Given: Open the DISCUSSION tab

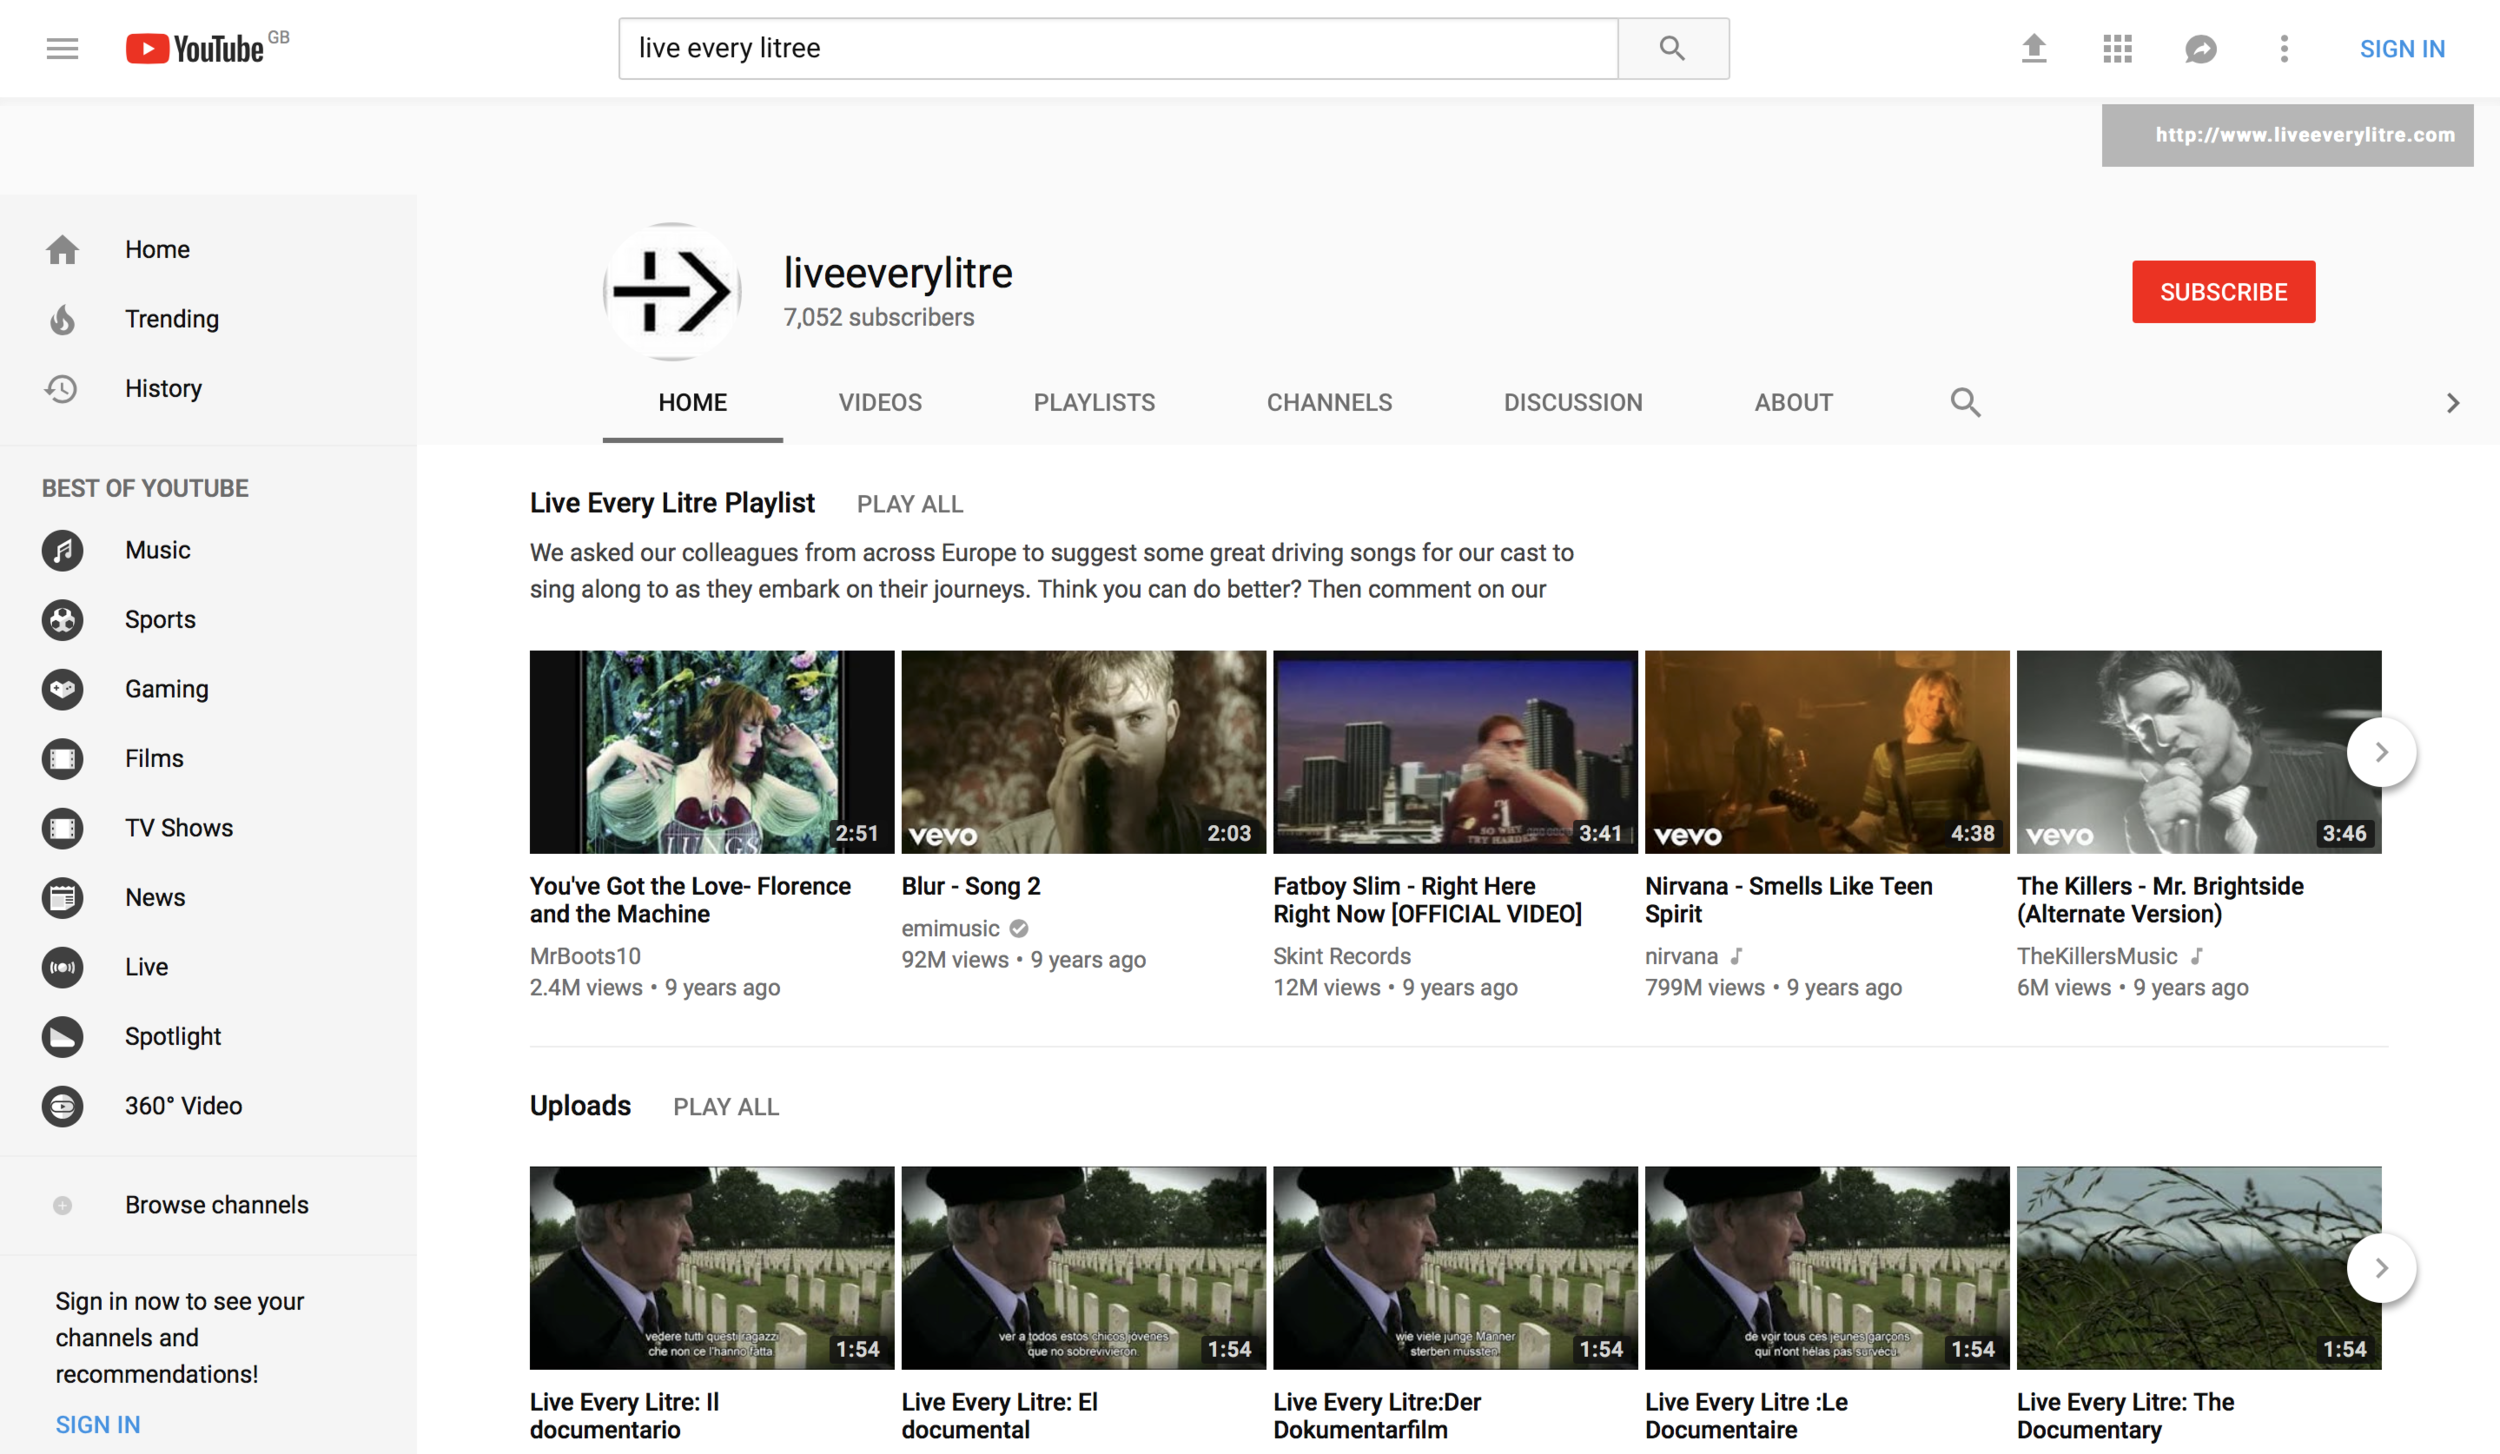Looking at the screenshot, I should 1573,403.
